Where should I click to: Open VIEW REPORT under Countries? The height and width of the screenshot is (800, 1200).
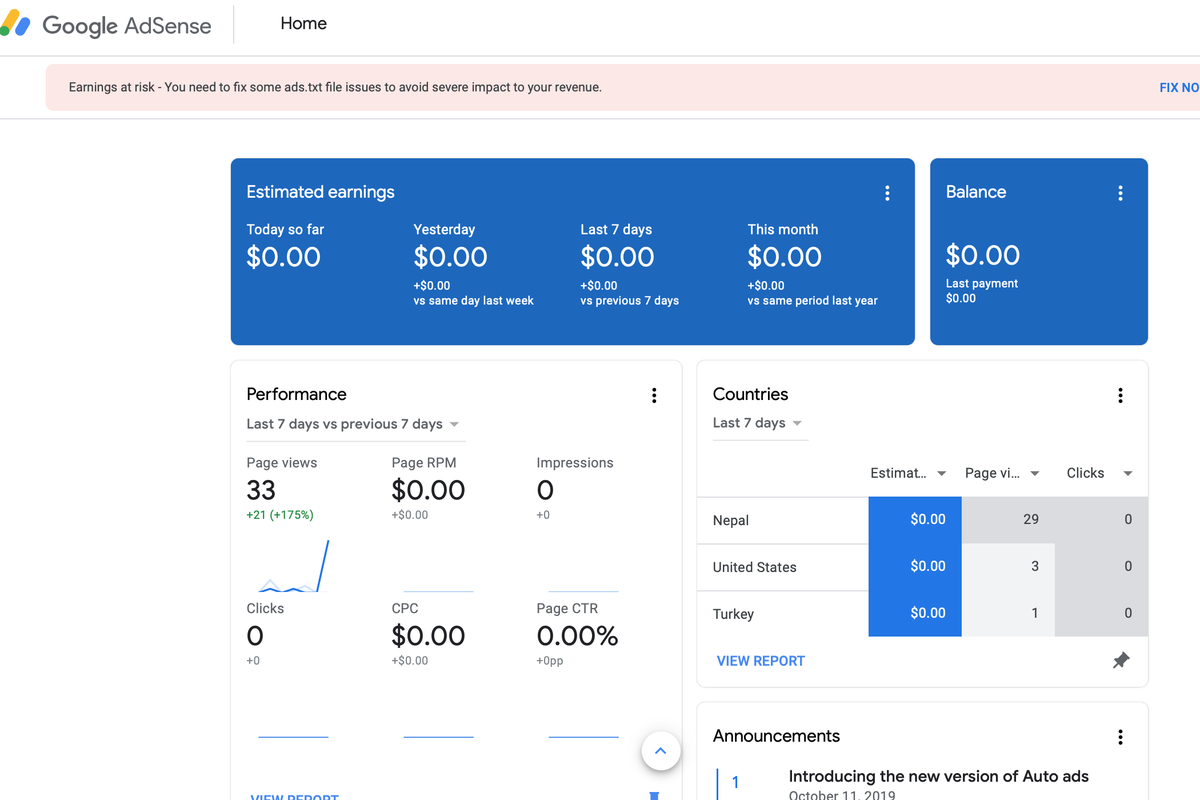pyautogui.click(x=760, y=660)
